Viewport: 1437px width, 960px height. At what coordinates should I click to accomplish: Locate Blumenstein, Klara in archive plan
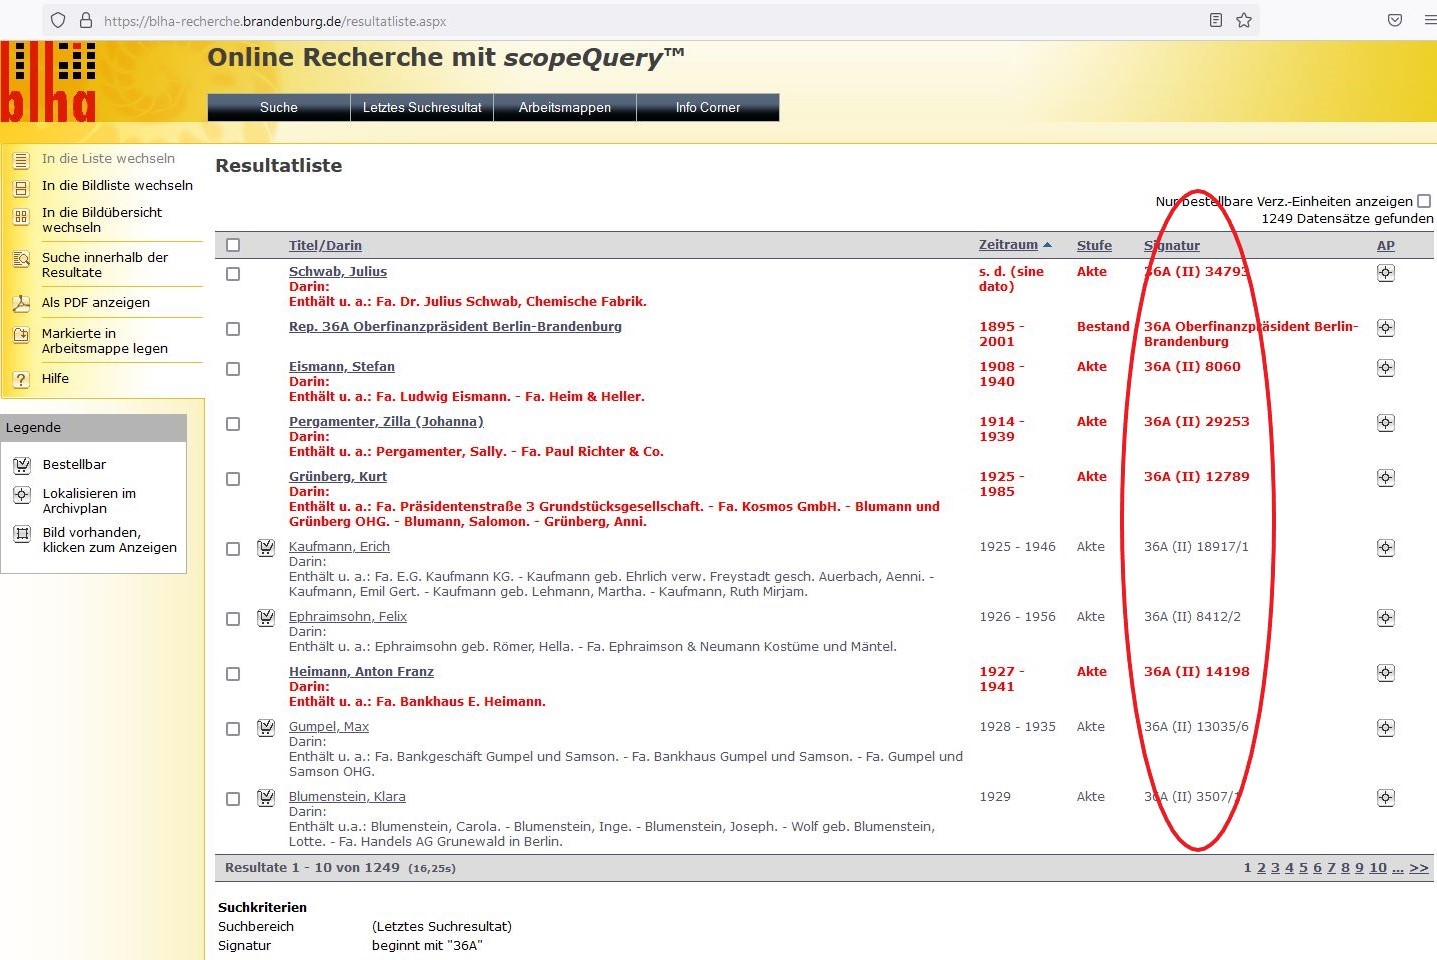point(1385,798)
